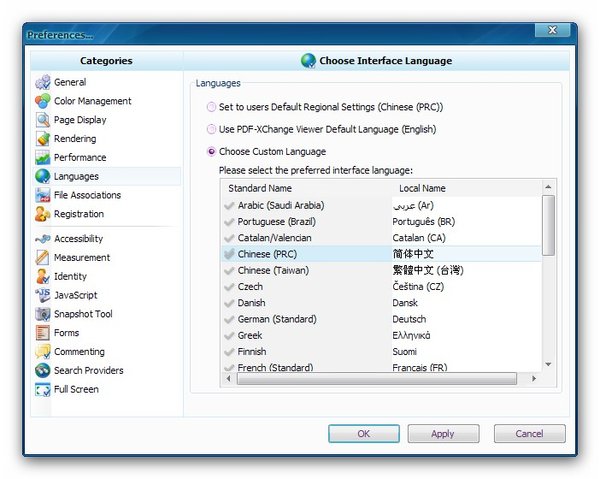
Task: Click language list scroll up arrow
Action: point(548,187)
